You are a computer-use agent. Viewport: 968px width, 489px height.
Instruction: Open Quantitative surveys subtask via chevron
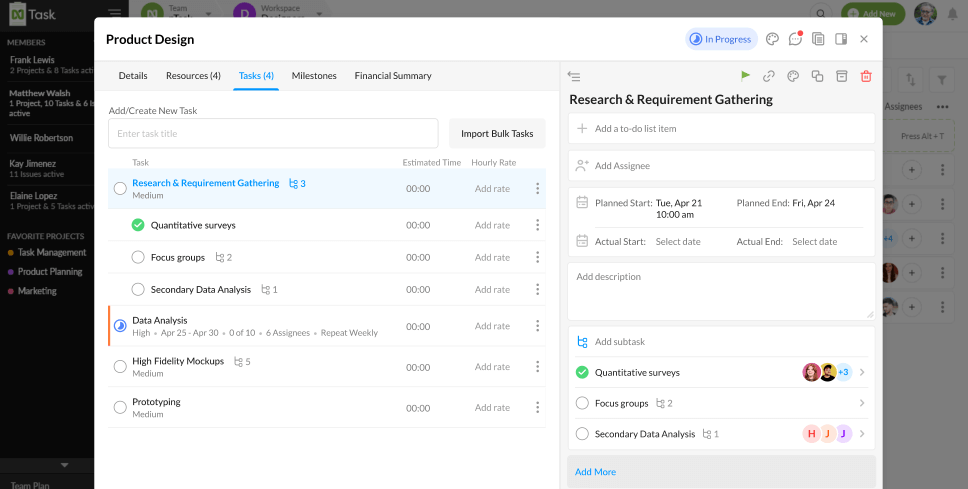(862, 372)
